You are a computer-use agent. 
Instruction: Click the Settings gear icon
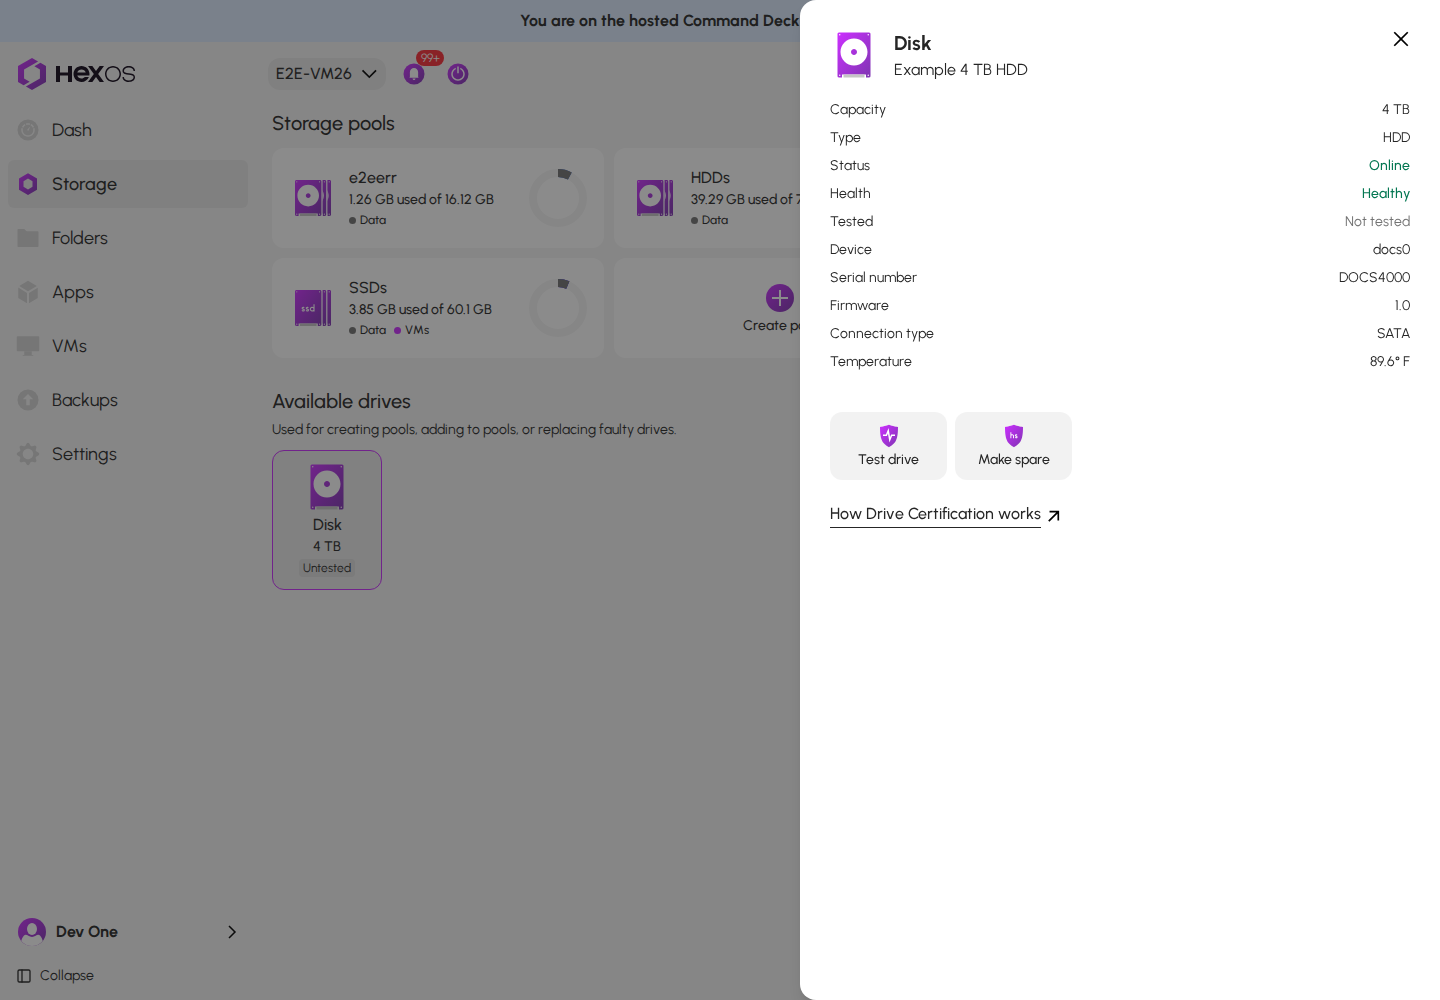28,454
